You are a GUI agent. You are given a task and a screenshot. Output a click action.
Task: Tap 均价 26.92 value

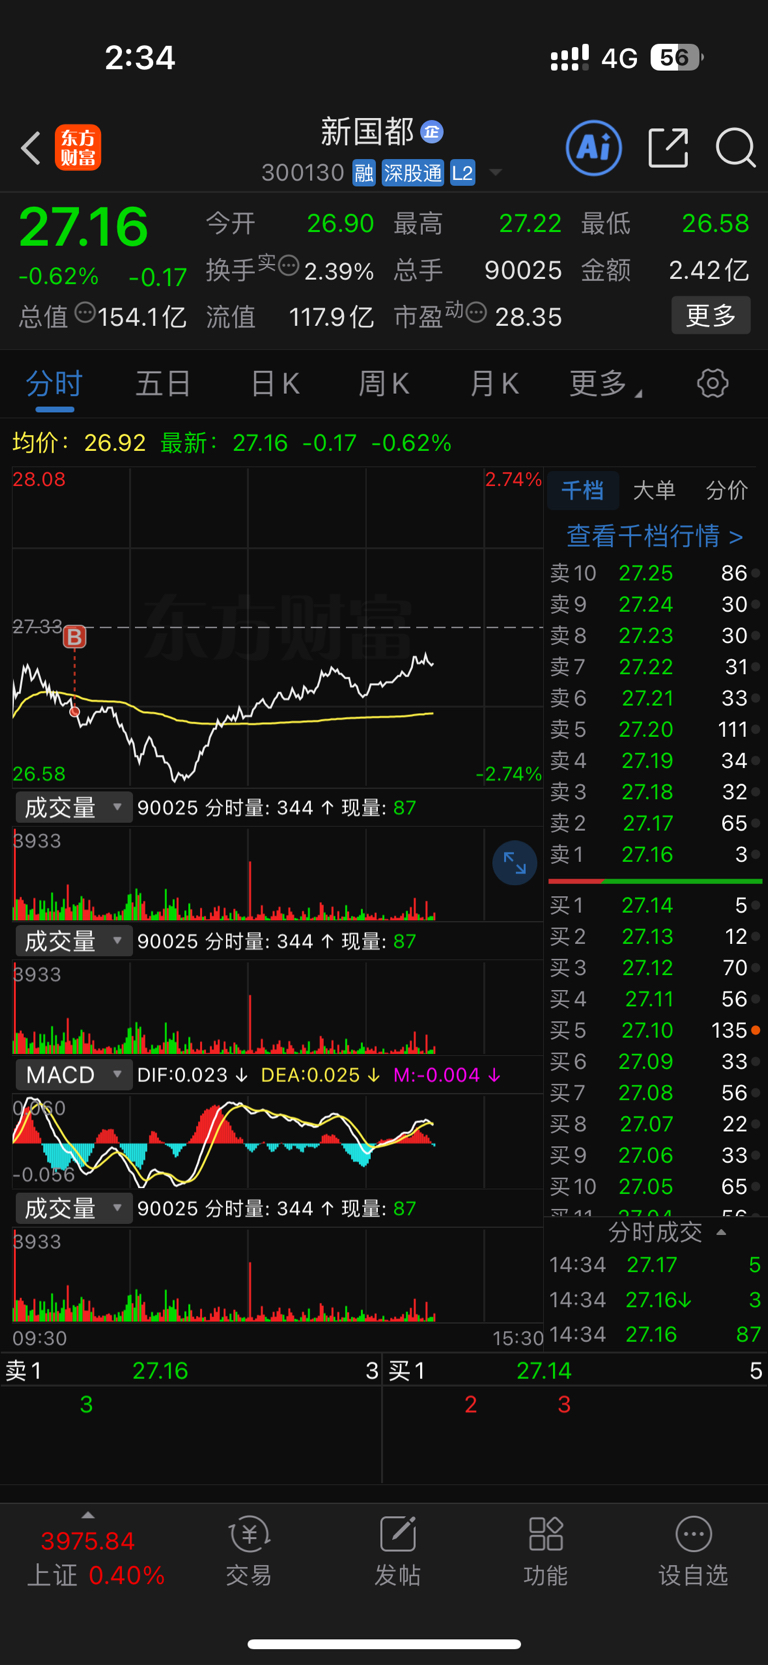[115, 442]
